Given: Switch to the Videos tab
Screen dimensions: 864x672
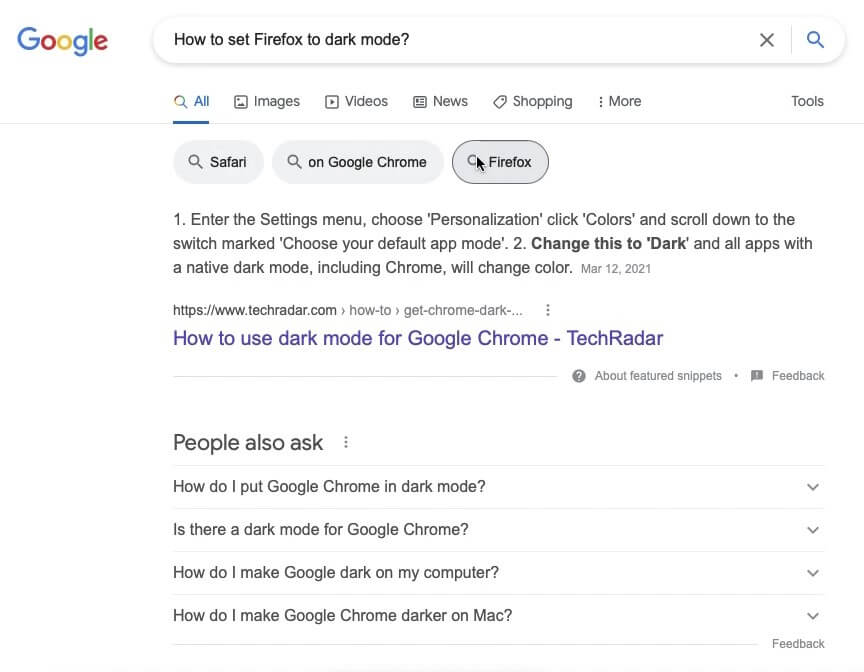Looking at the screenshot, I should click(x=357, y=101).
